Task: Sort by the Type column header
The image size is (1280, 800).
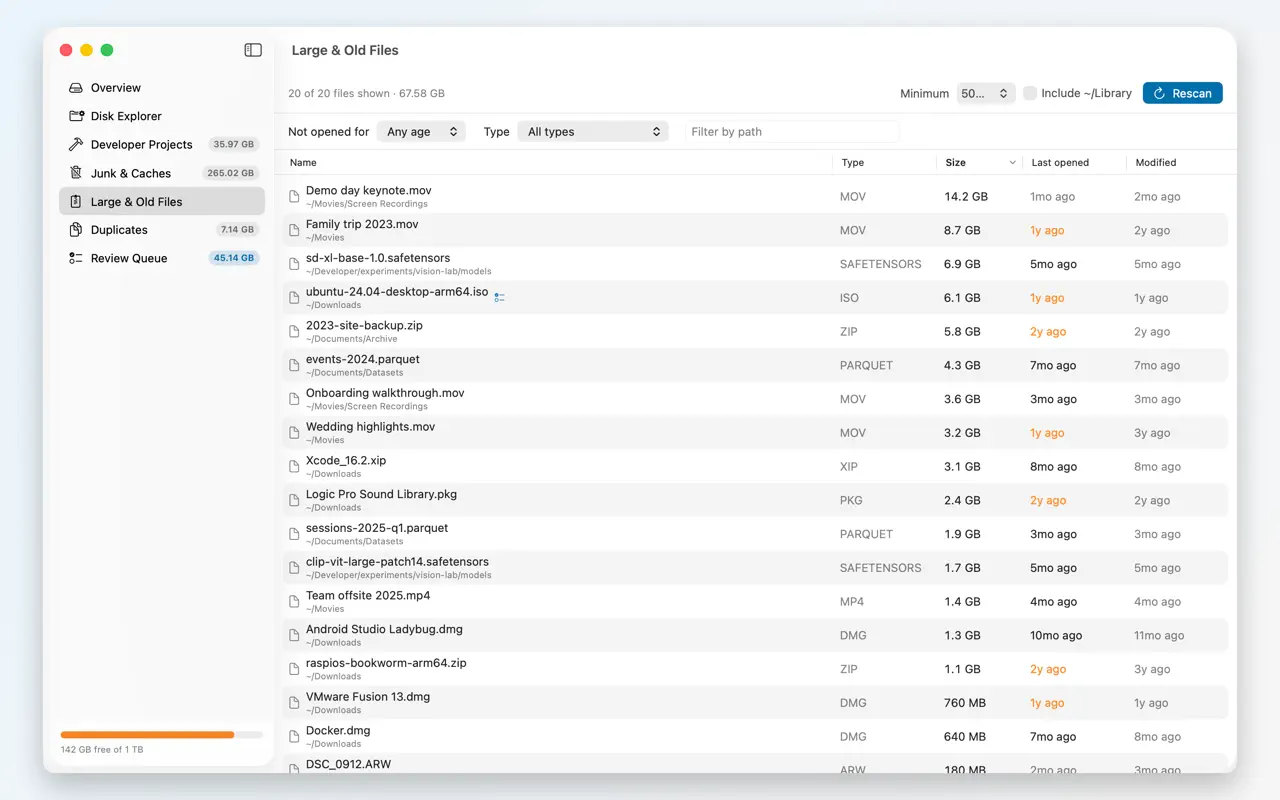Action: click(x=884, y=162)
